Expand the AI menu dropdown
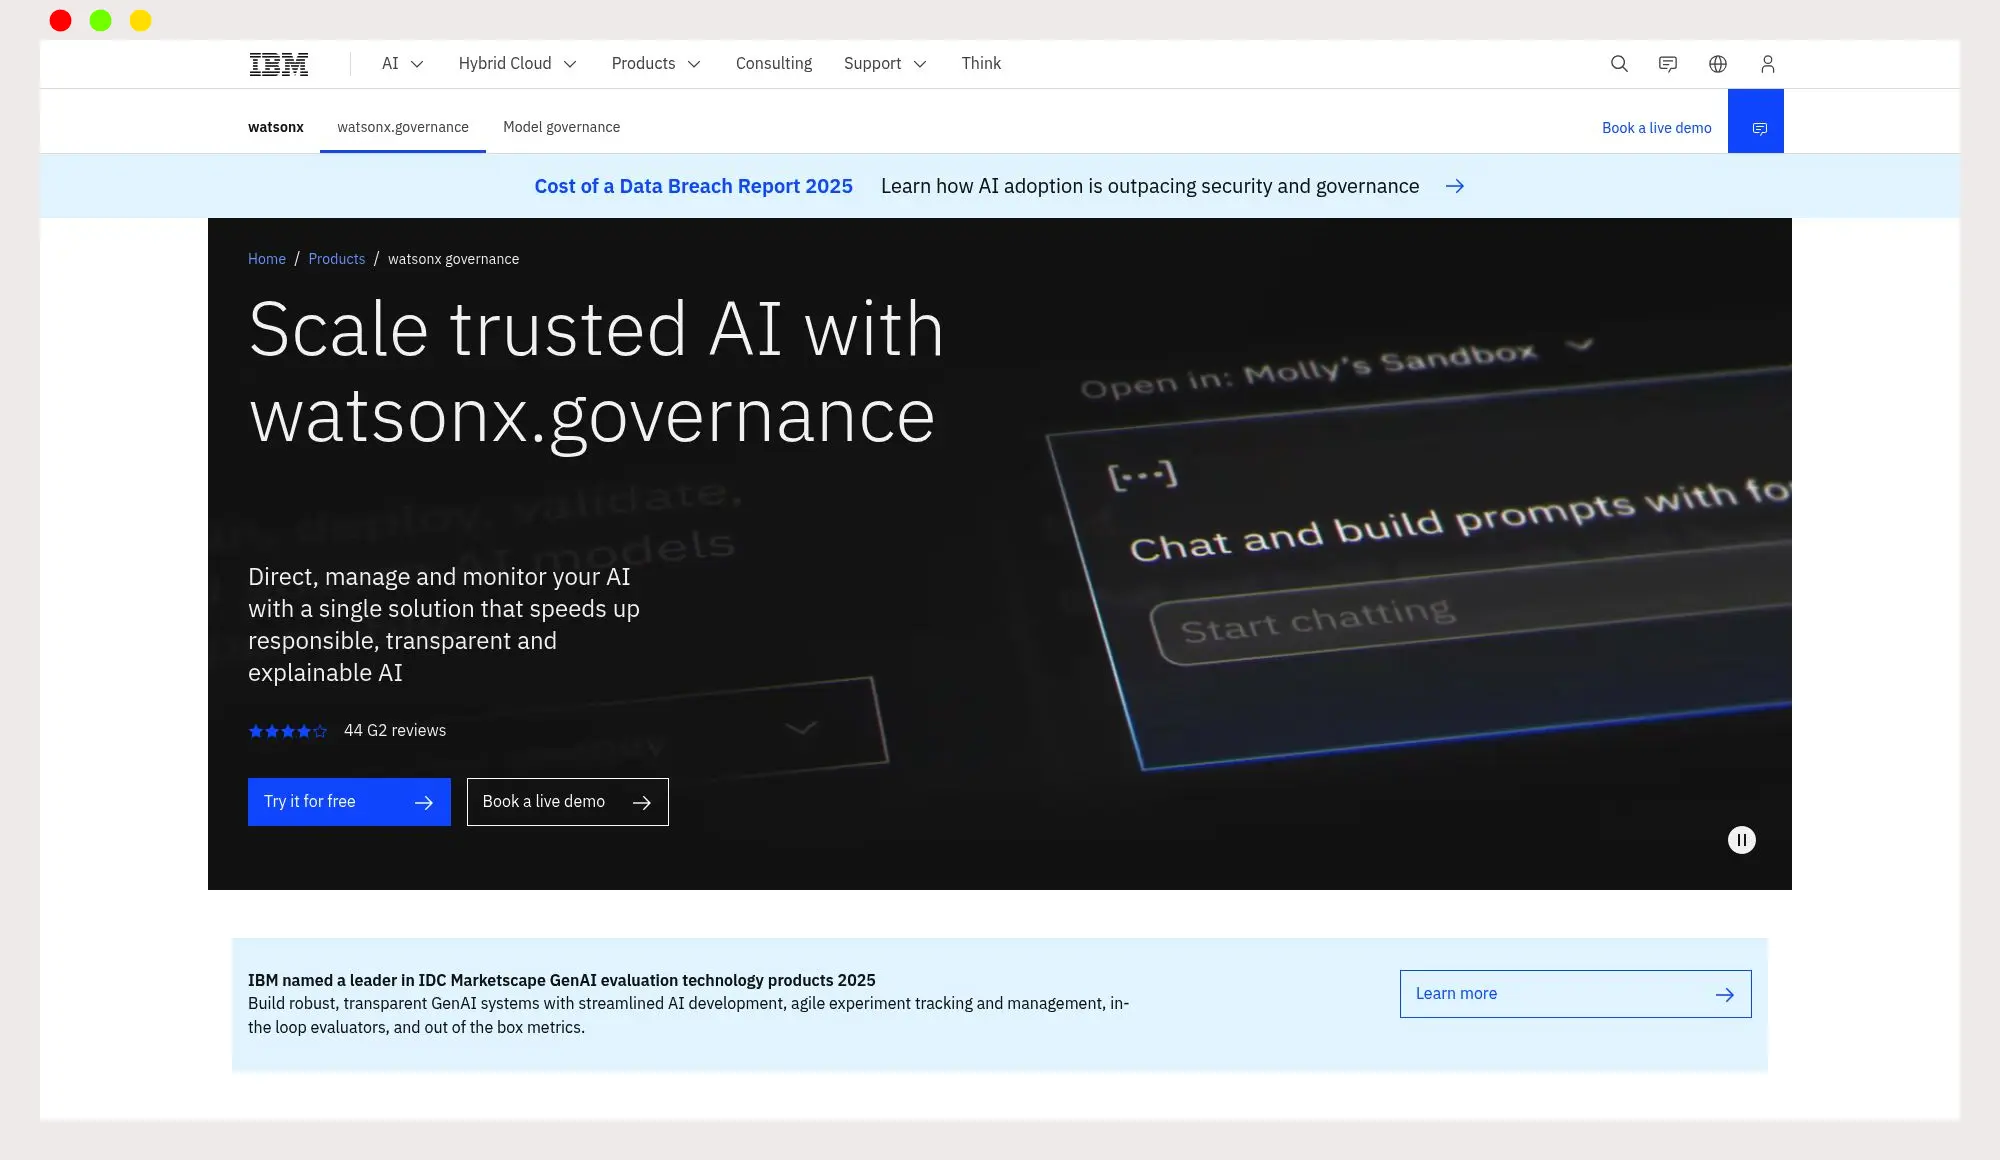 click(x=402, y=64)
